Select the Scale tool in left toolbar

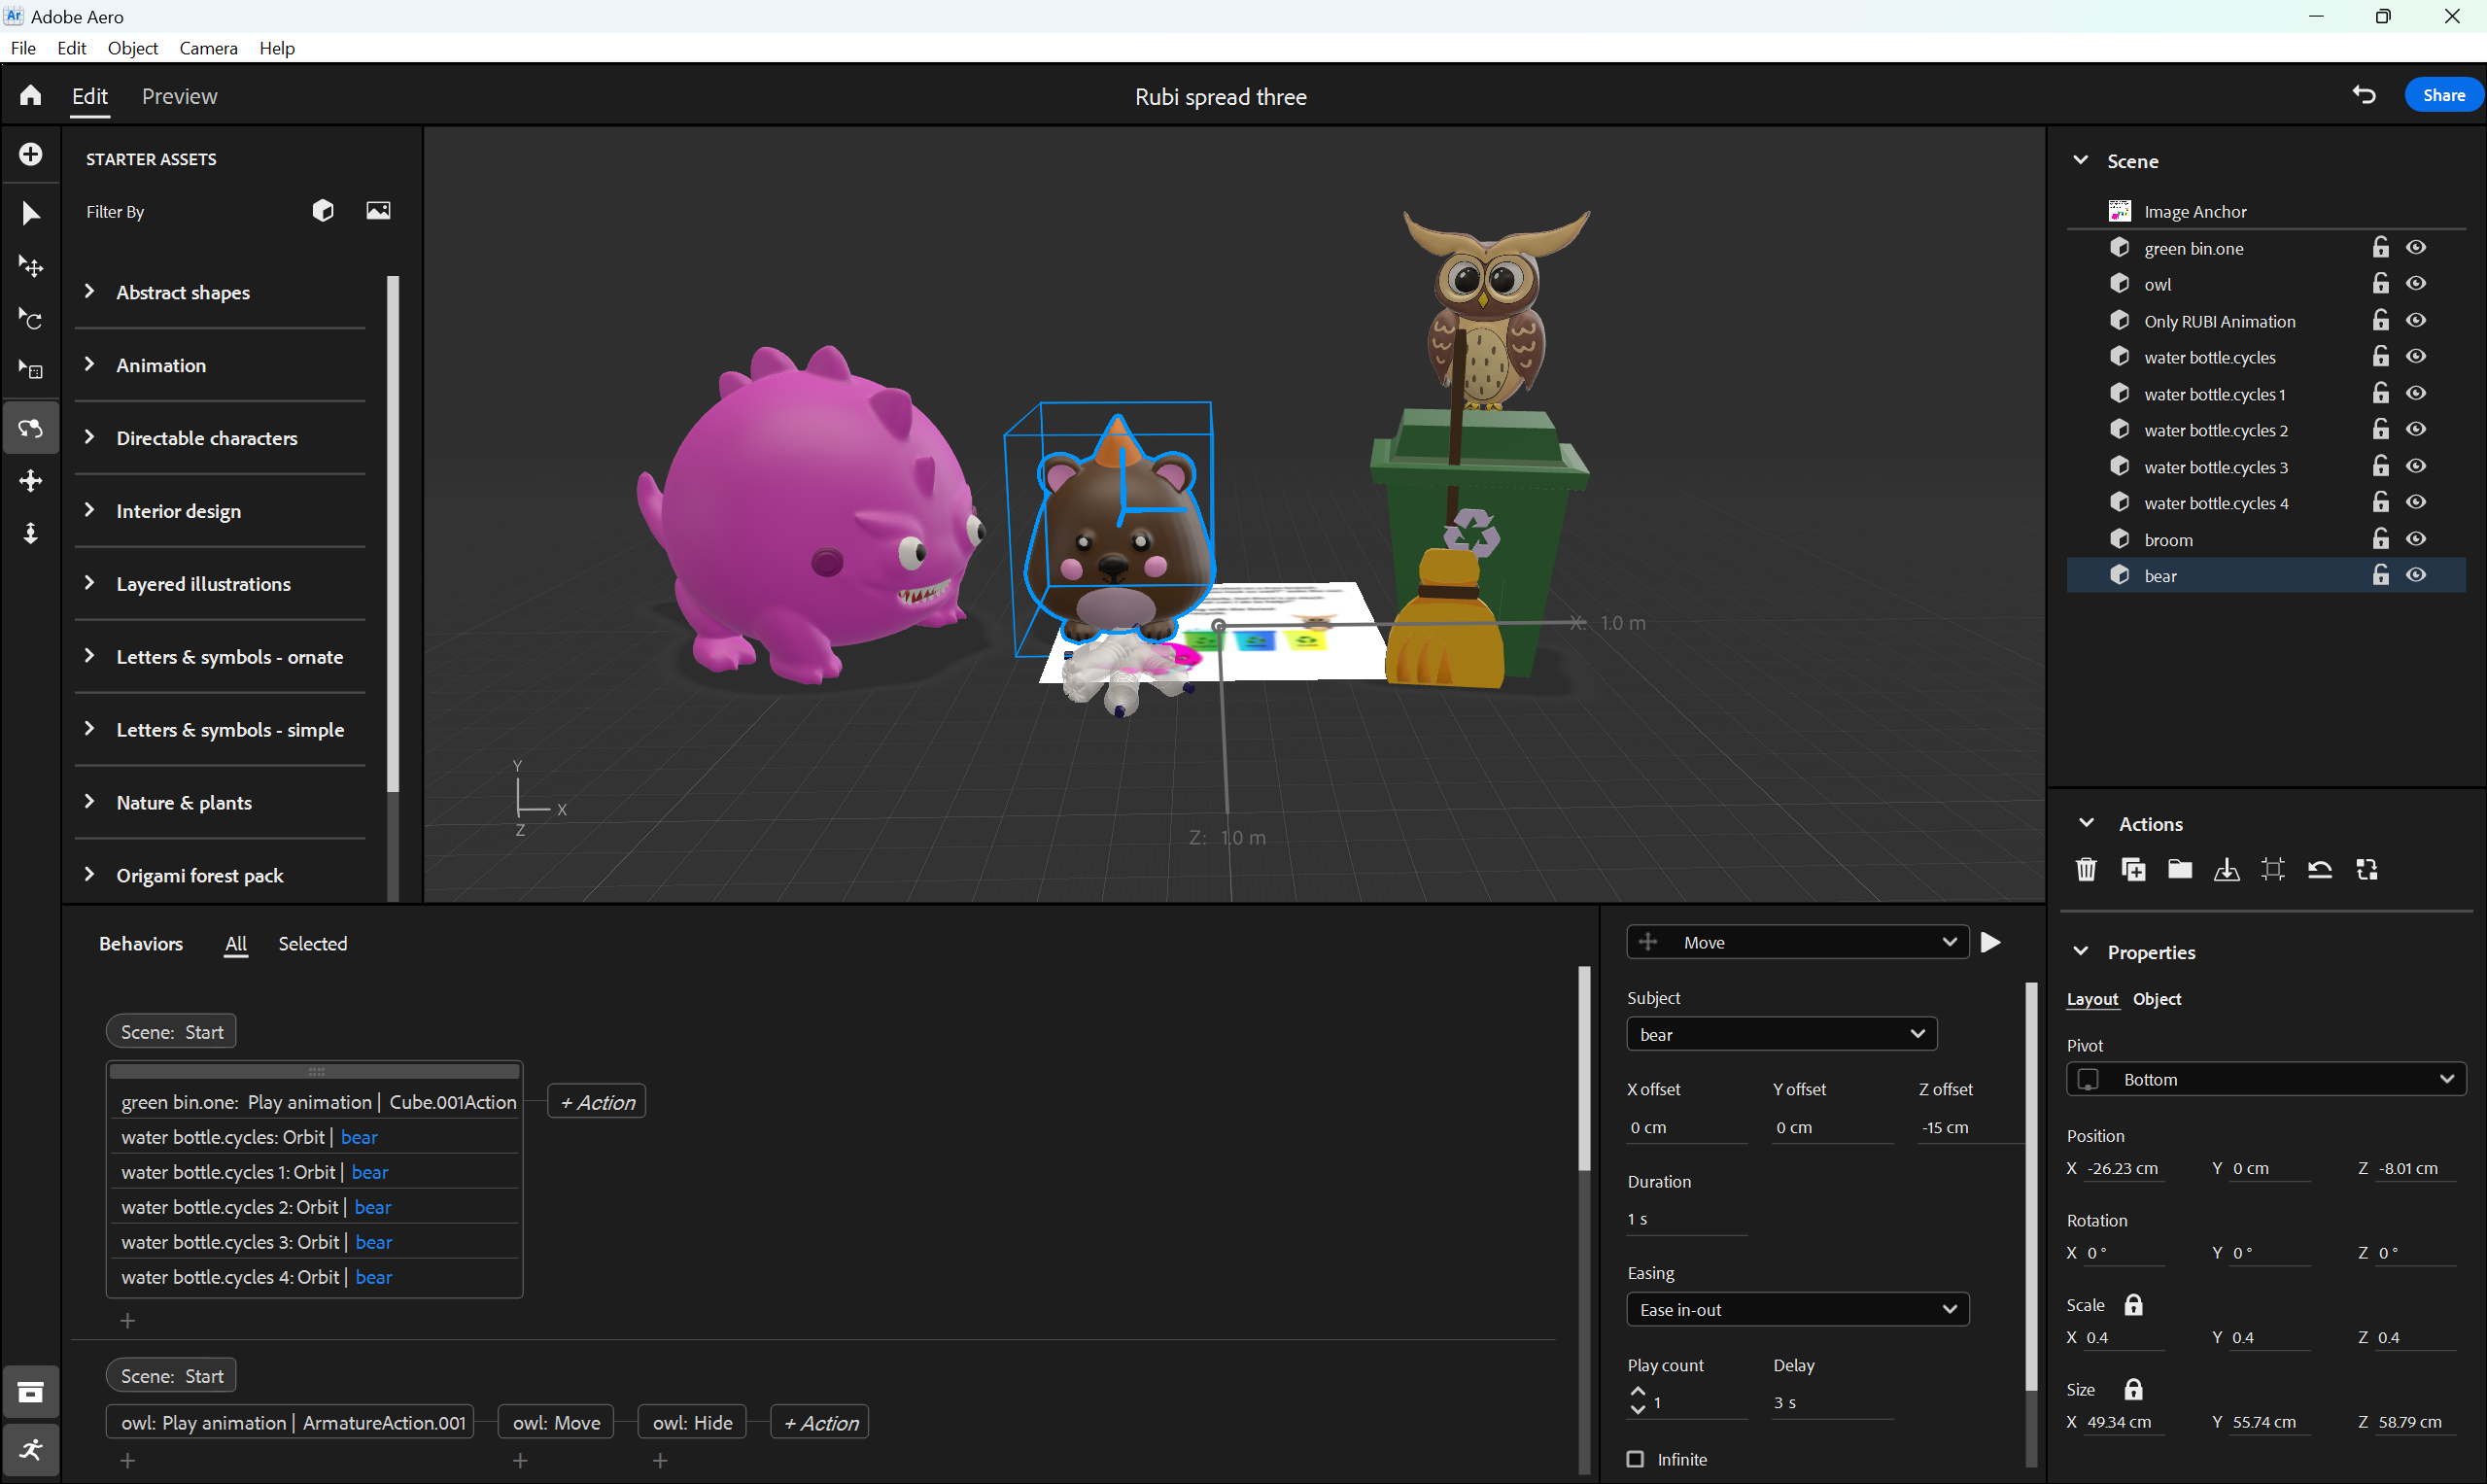pos(31,371)
